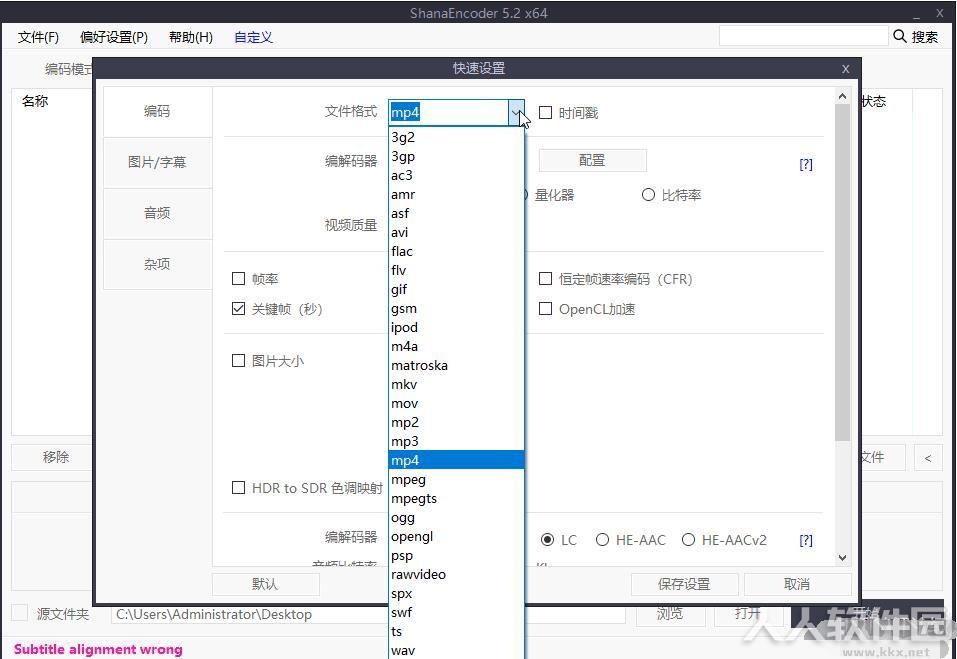Switch to the Encoding (编码) tab
This screenshot has height=659, width=957.
point(157,111)
